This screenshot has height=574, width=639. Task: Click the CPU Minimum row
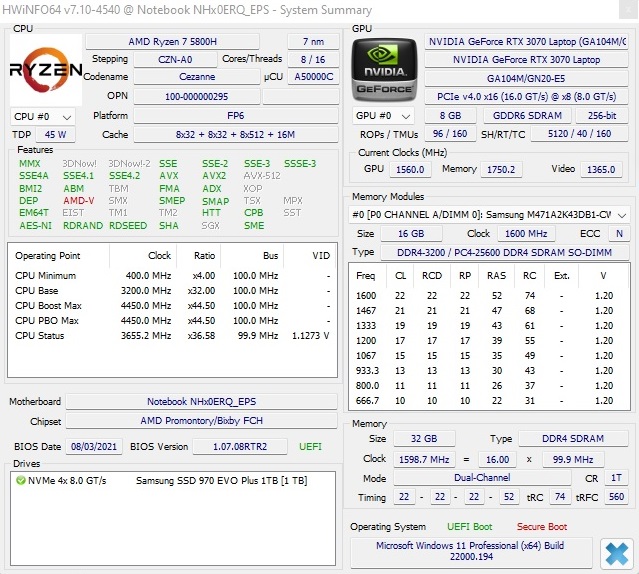(x=172, y=275)
